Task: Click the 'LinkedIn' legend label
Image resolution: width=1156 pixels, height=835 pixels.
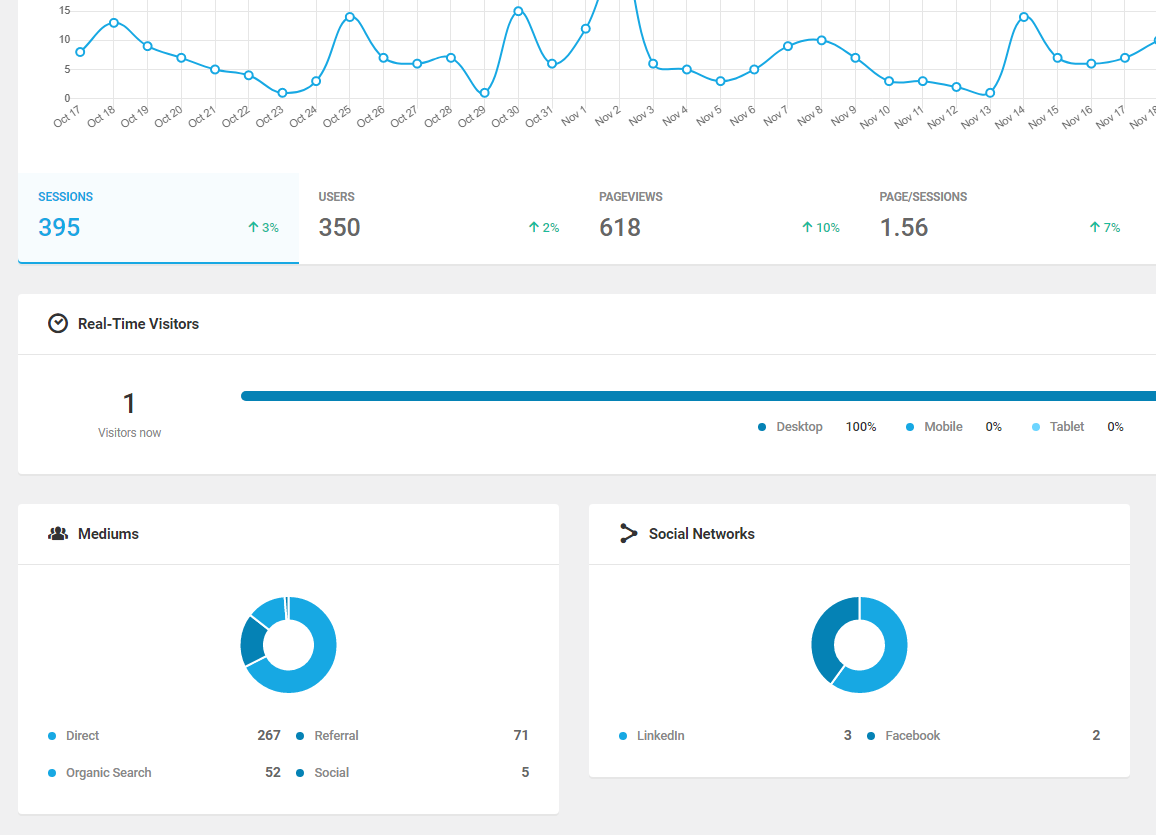Action: pos(661,736)
